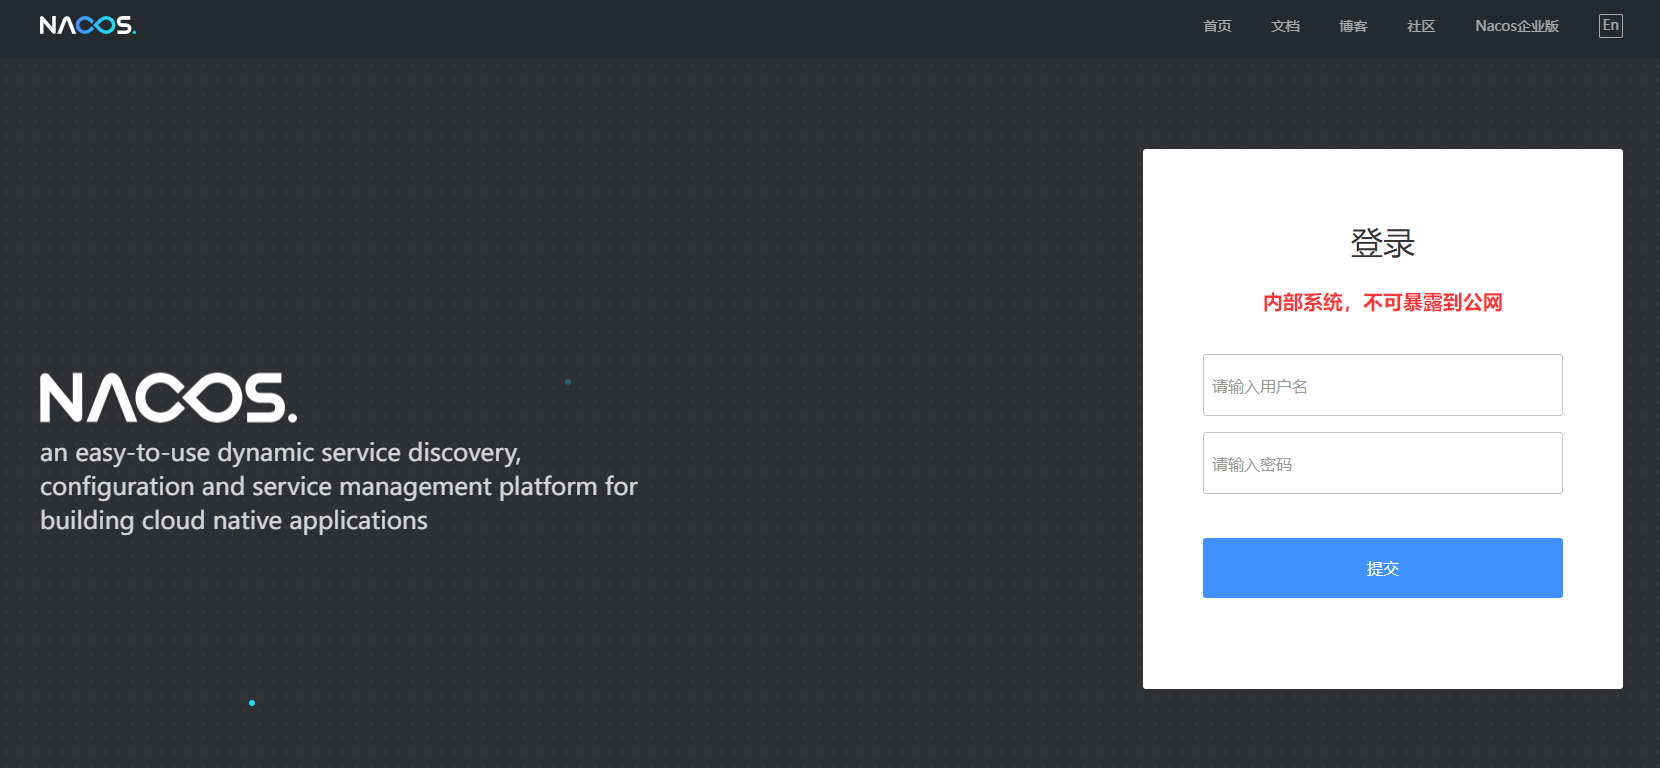Click the bright blue particle dot below tagline

(x=252, y=703)
